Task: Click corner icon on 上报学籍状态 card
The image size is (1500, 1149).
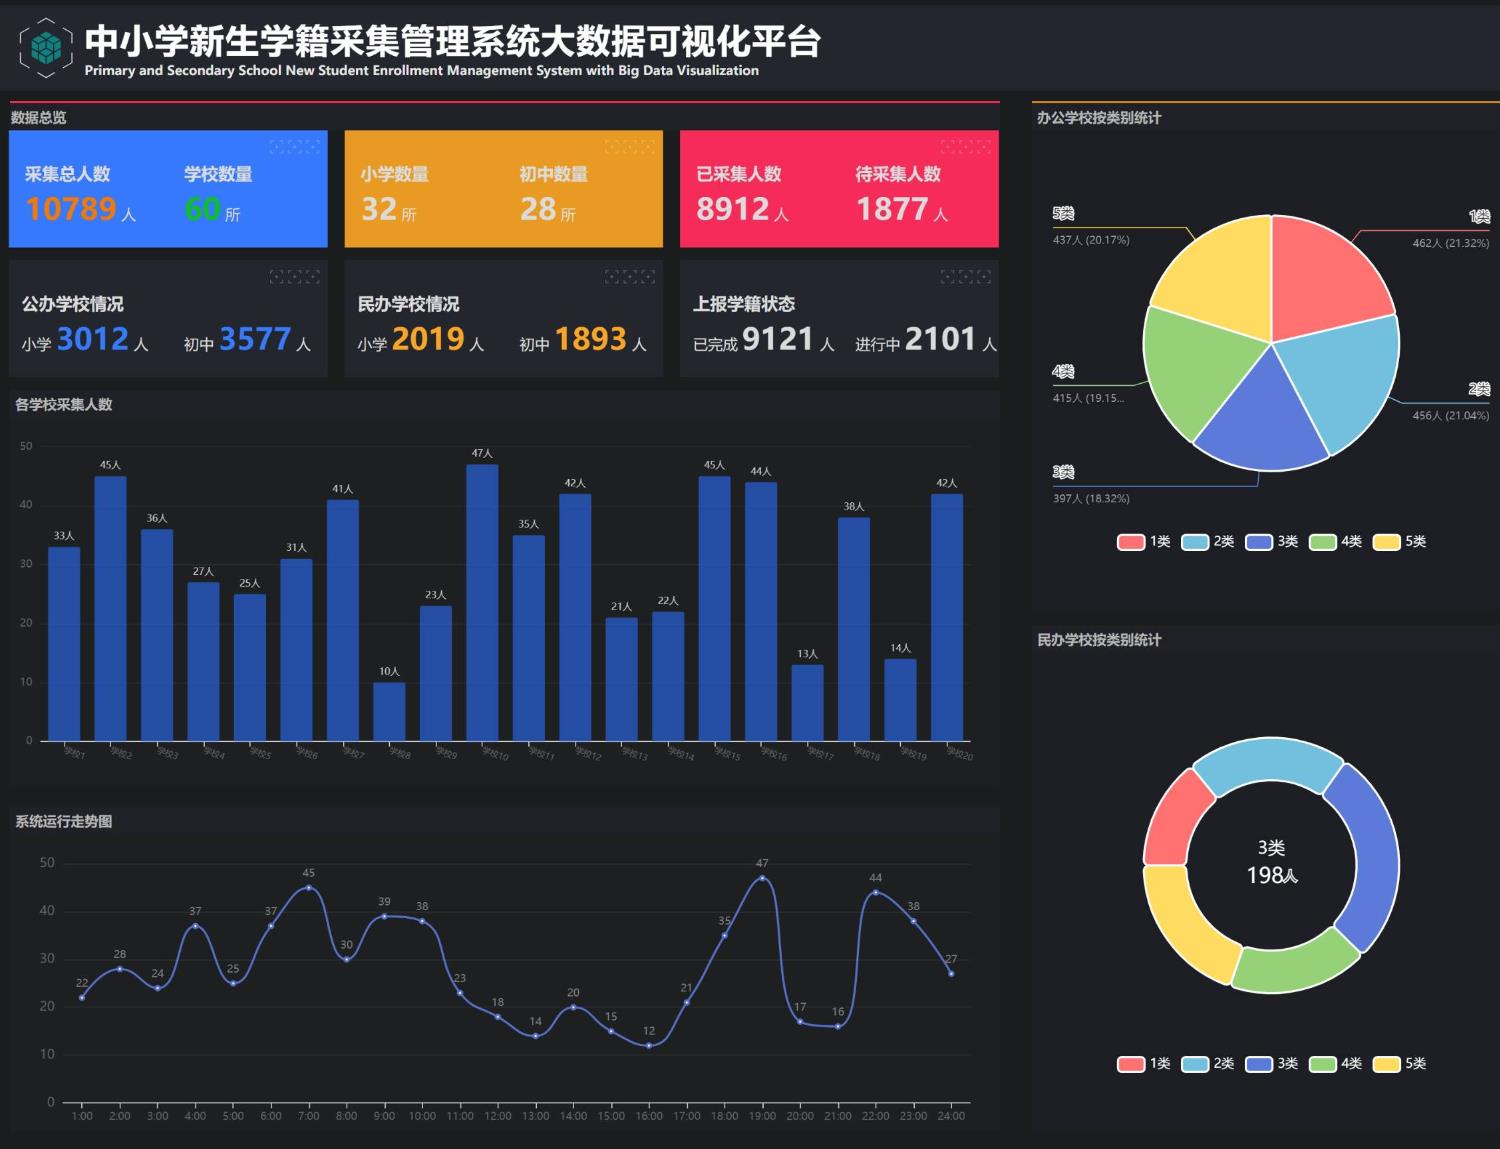Action: 965,277
